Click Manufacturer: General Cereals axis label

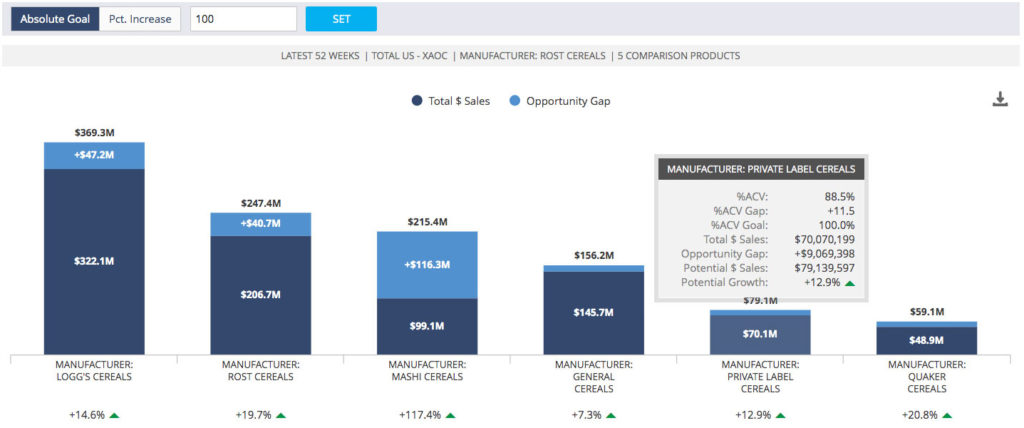pyautogui.click(x=594, y=376)
